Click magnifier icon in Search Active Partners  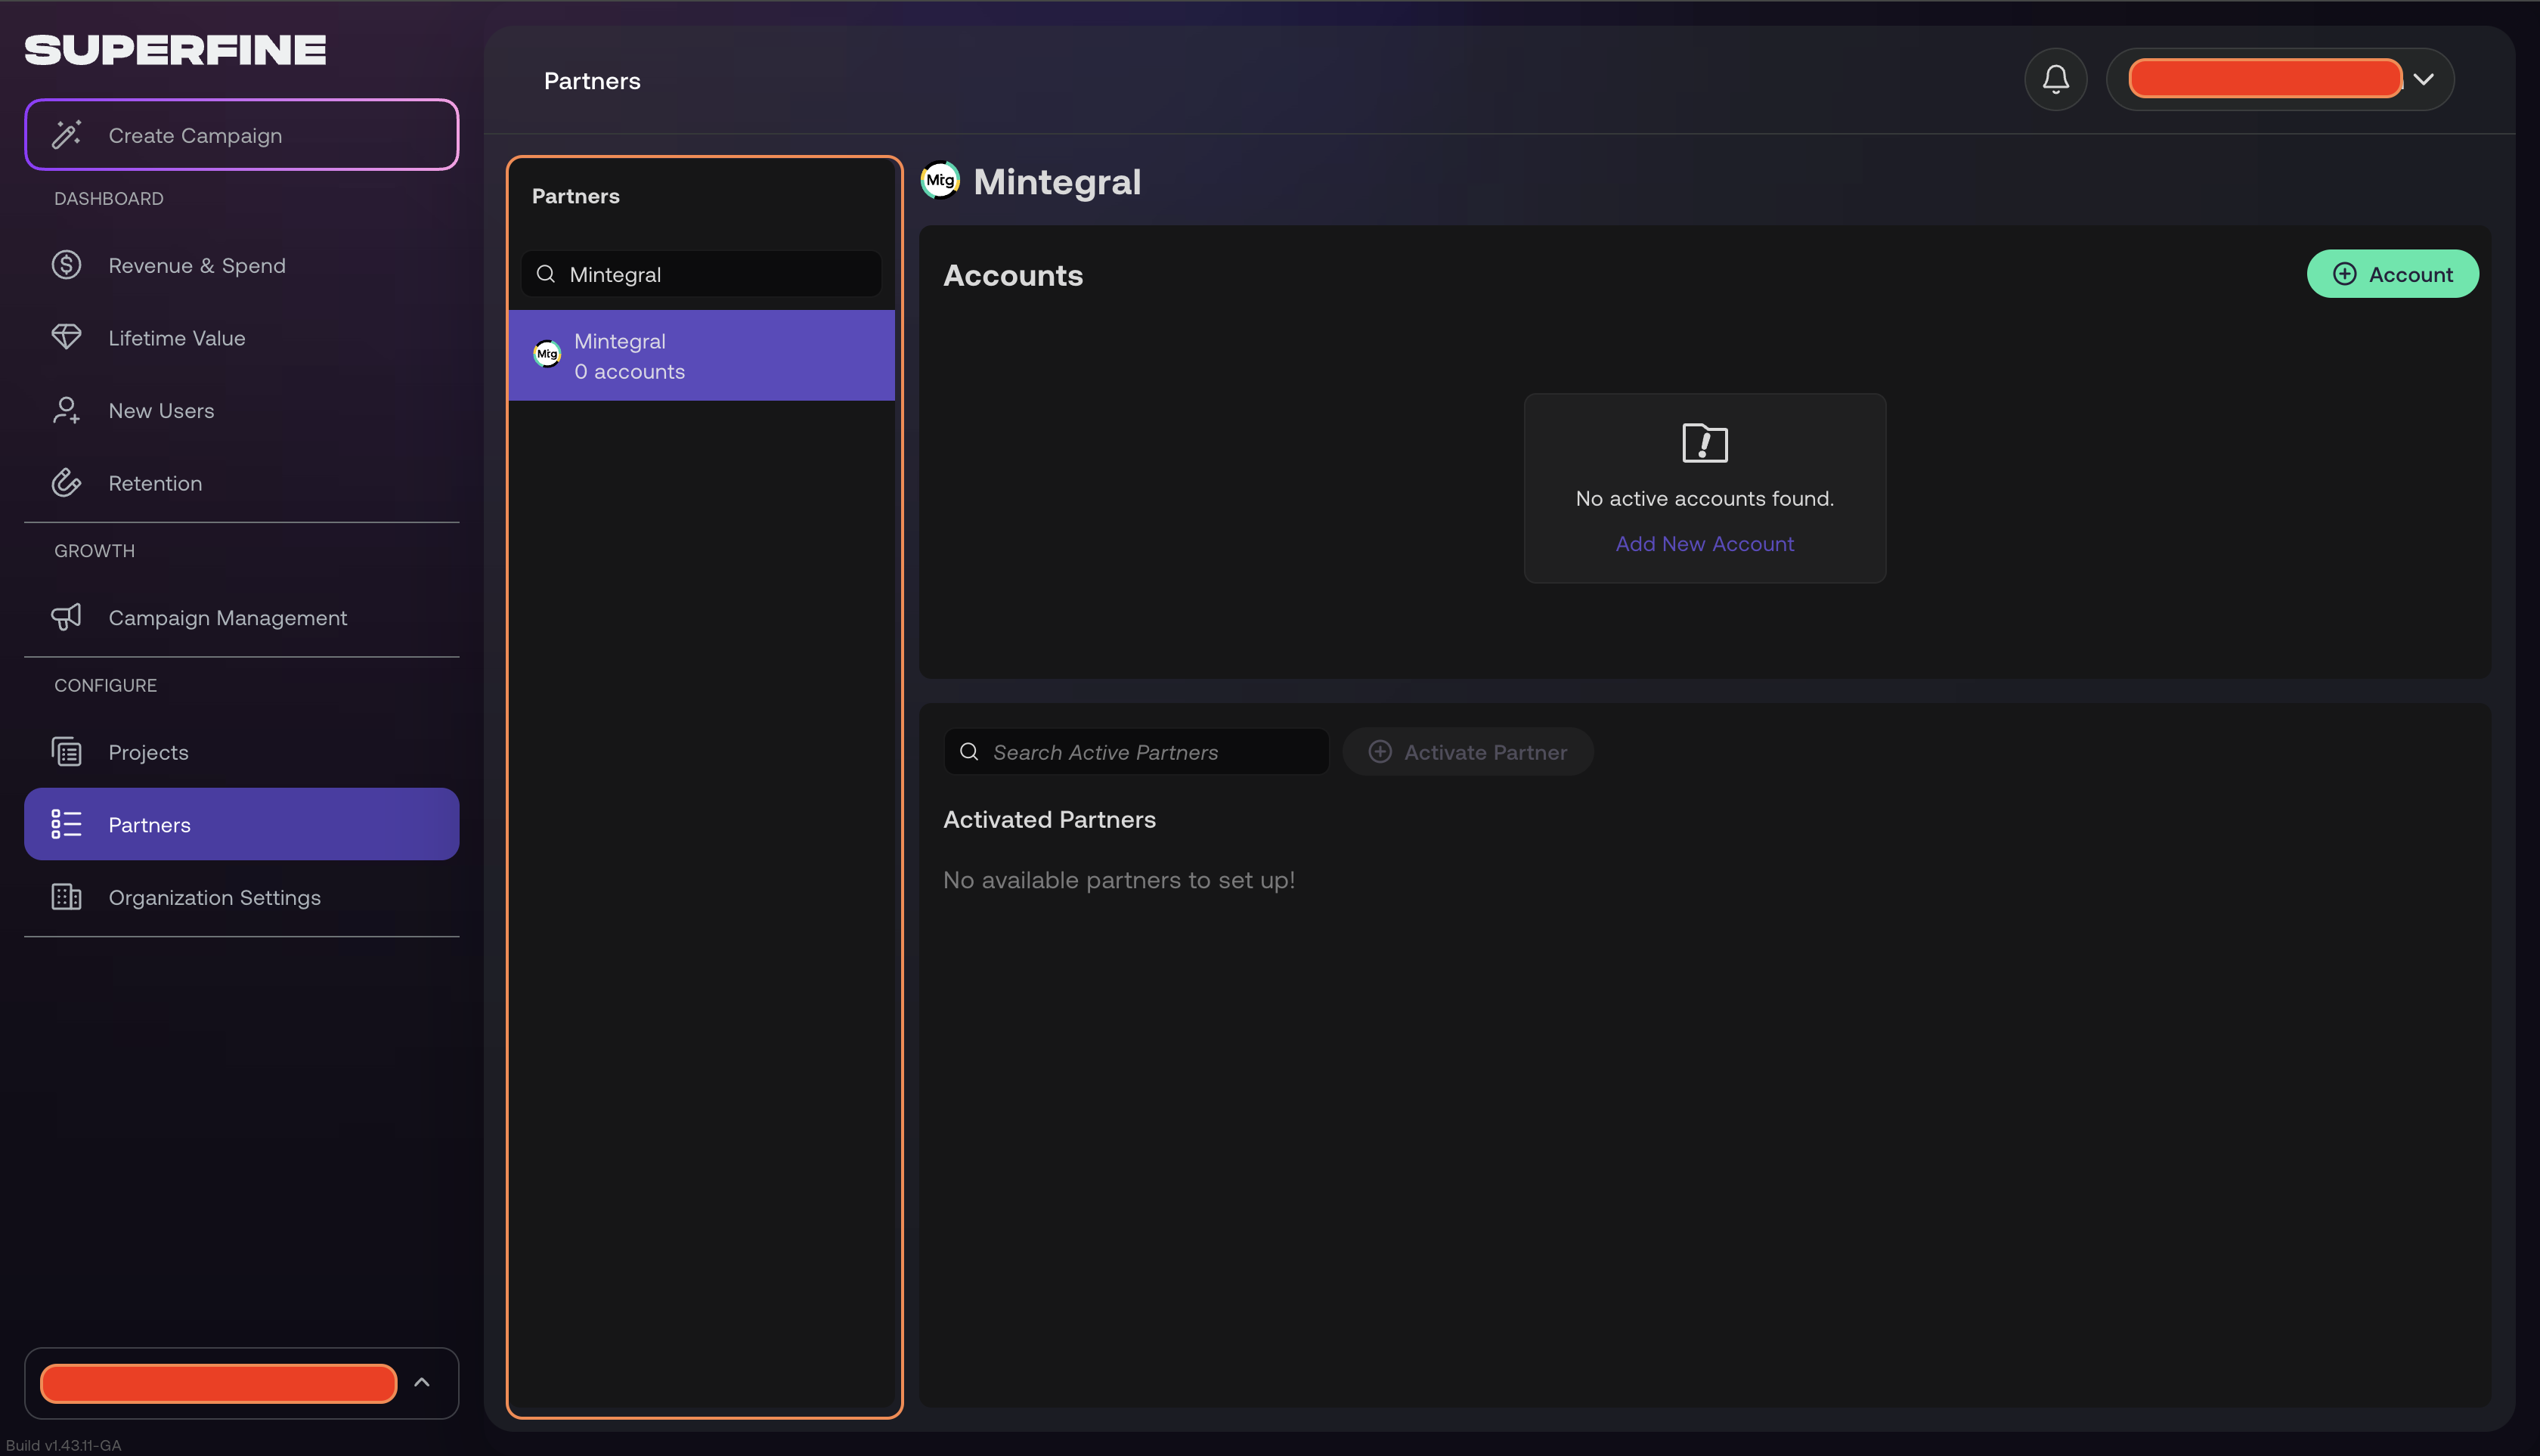coord(969,751)
